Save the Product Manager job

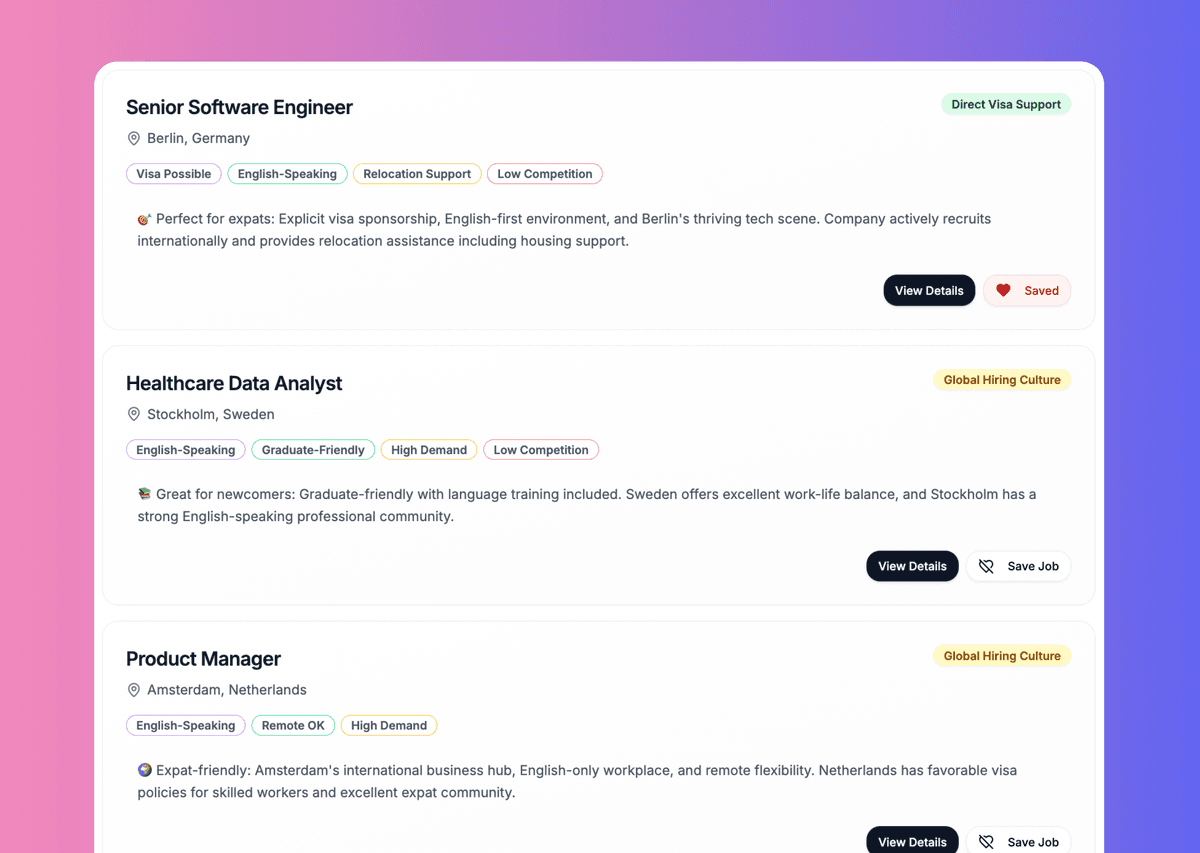[1018, 840]
